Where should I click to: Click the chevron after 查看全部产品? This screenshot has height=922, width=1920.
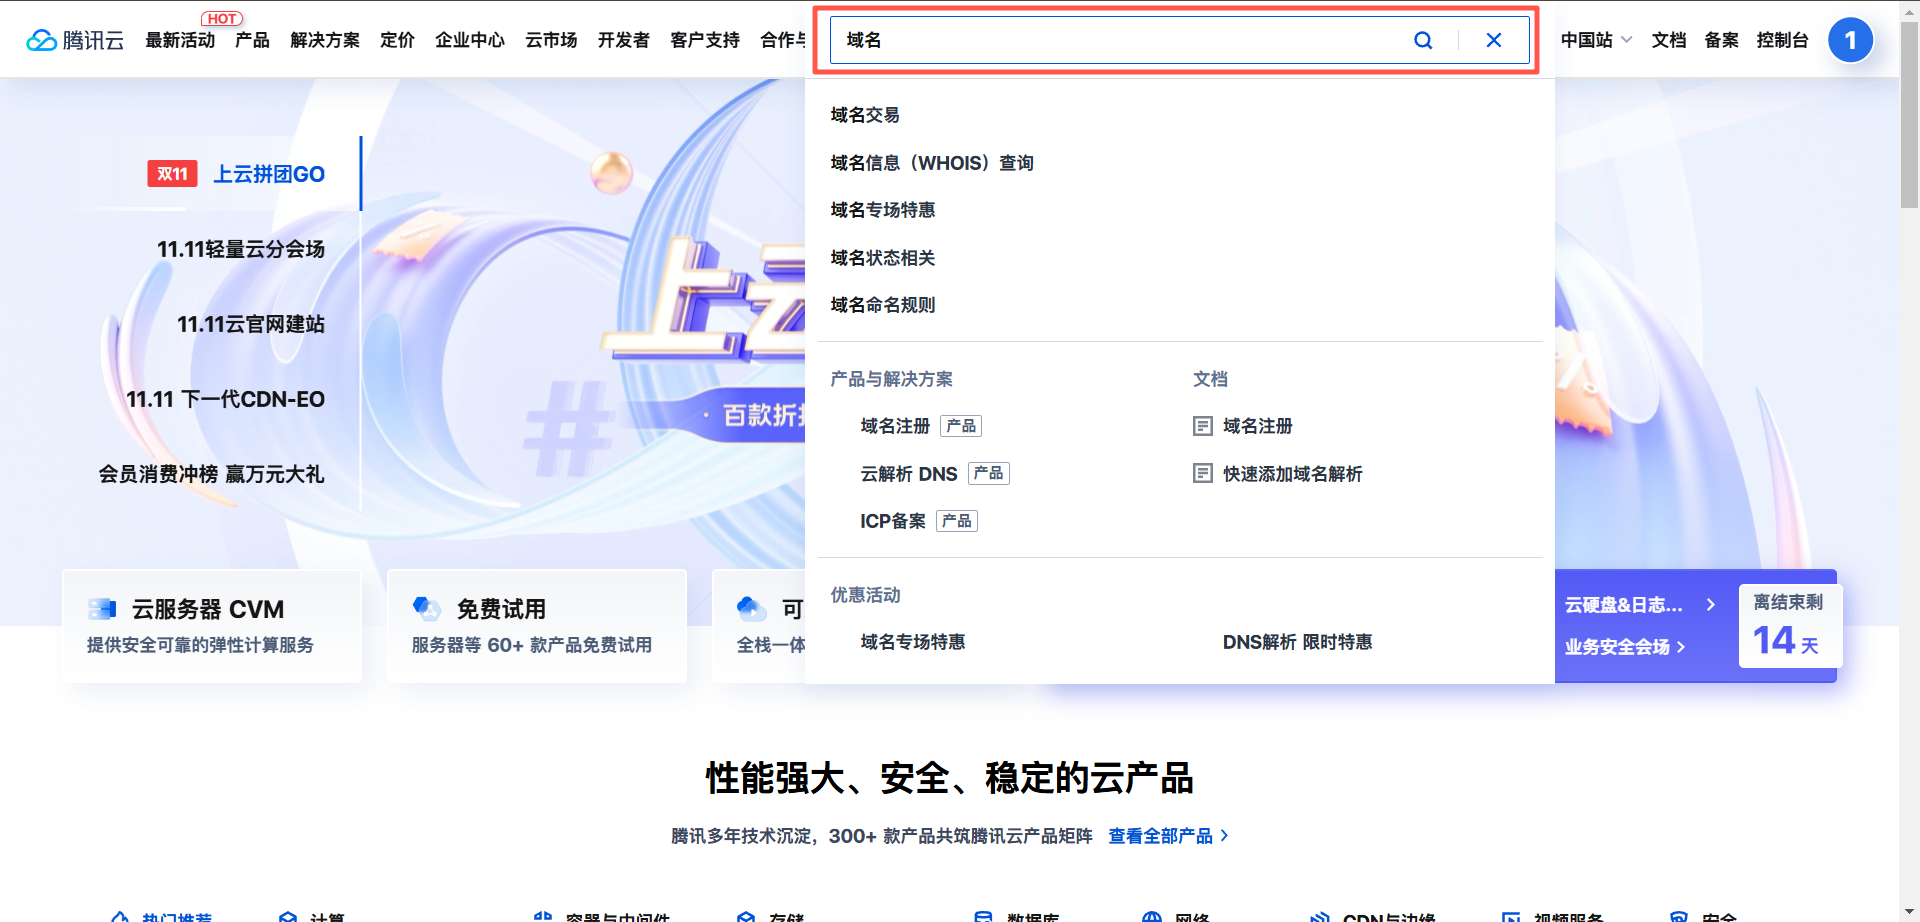coord(1224,836)
